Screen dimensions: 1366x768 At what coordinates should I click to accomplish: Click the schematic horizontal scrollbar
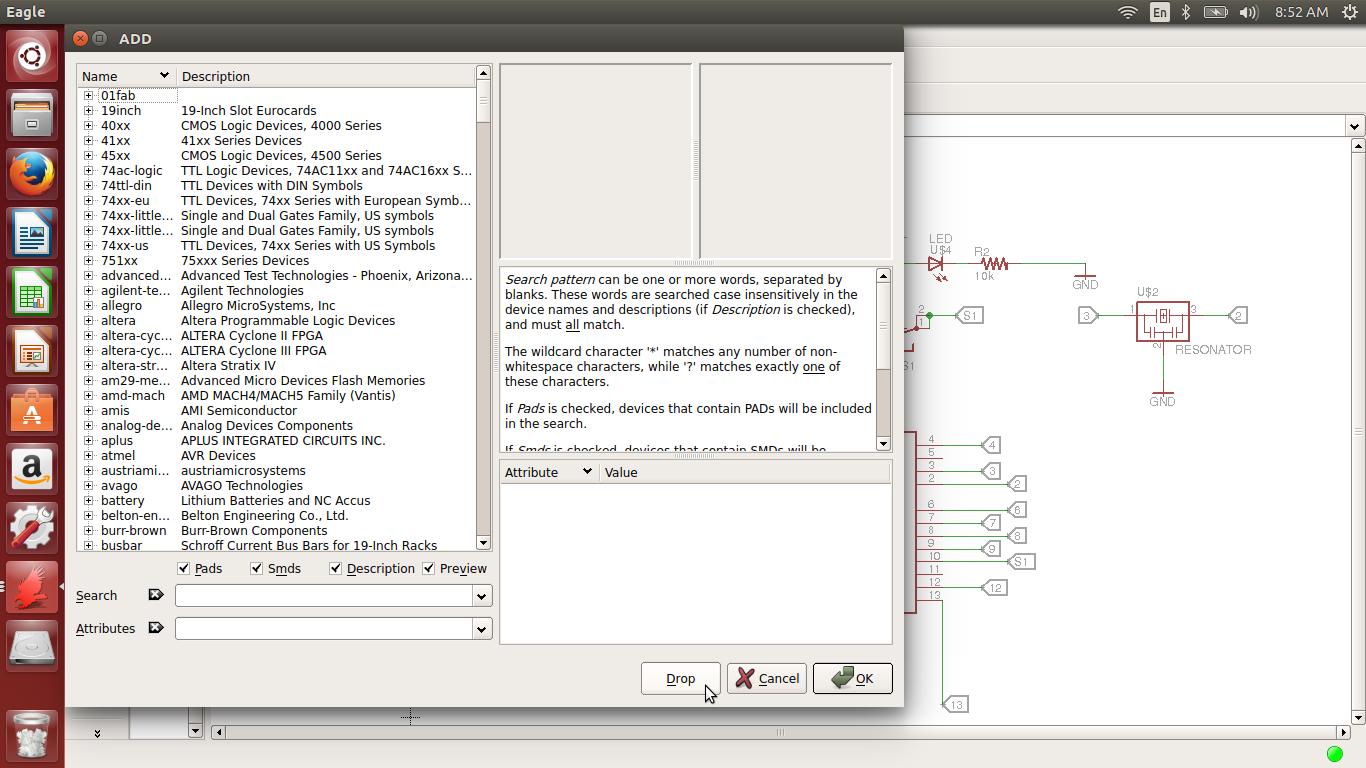click(780, 732)
